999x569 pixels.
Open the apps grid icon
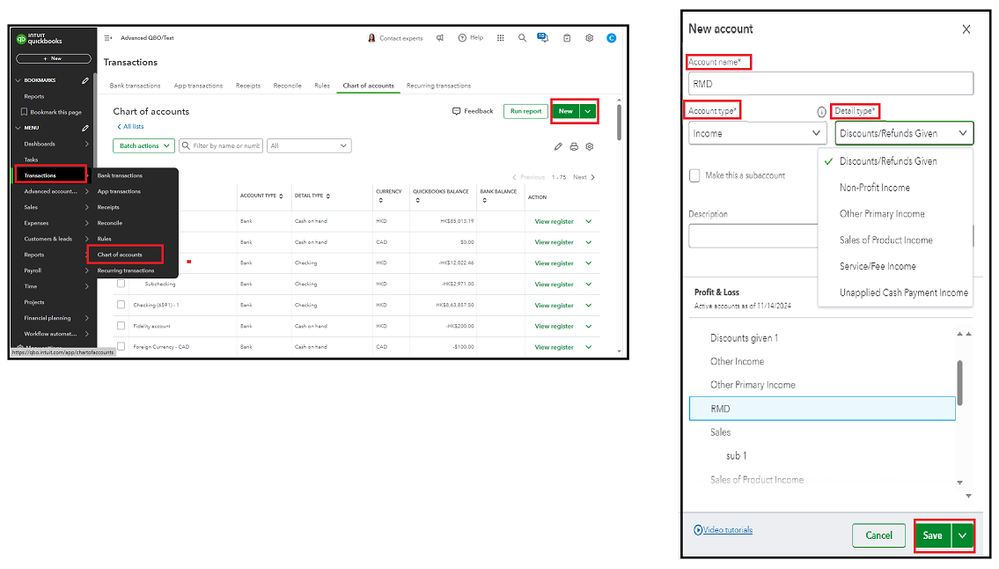point(501,38)
